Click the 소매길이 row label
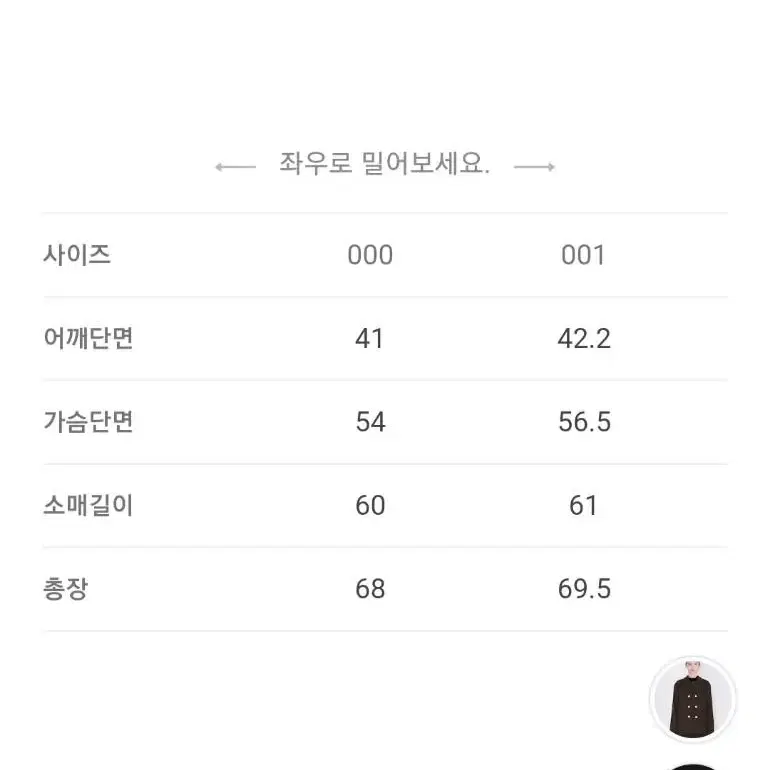Viewport: 770px width, 770px height. coord(88,505)
